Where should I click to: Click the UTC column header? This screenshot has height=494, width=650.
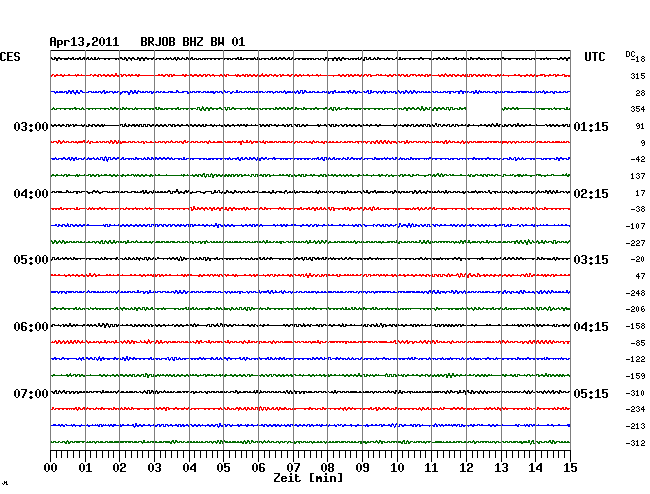[x=594, y=57]
